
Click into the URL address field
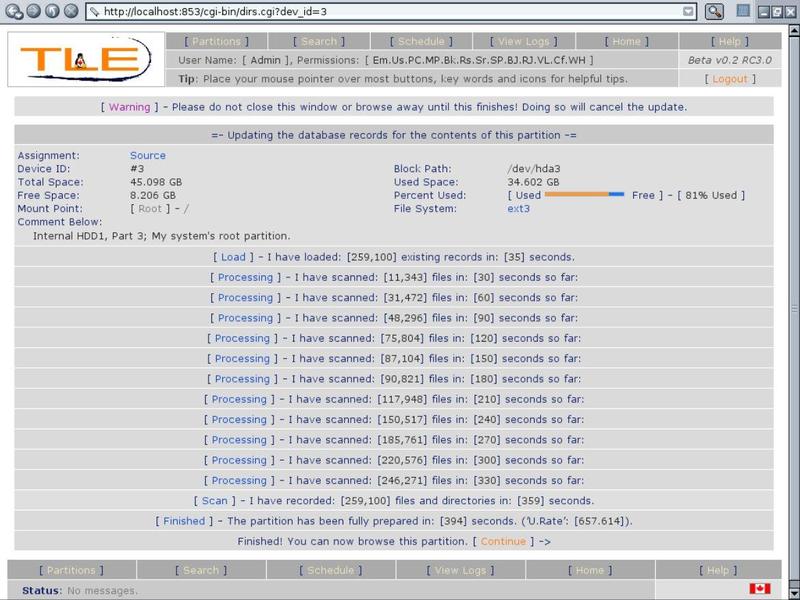380,12
